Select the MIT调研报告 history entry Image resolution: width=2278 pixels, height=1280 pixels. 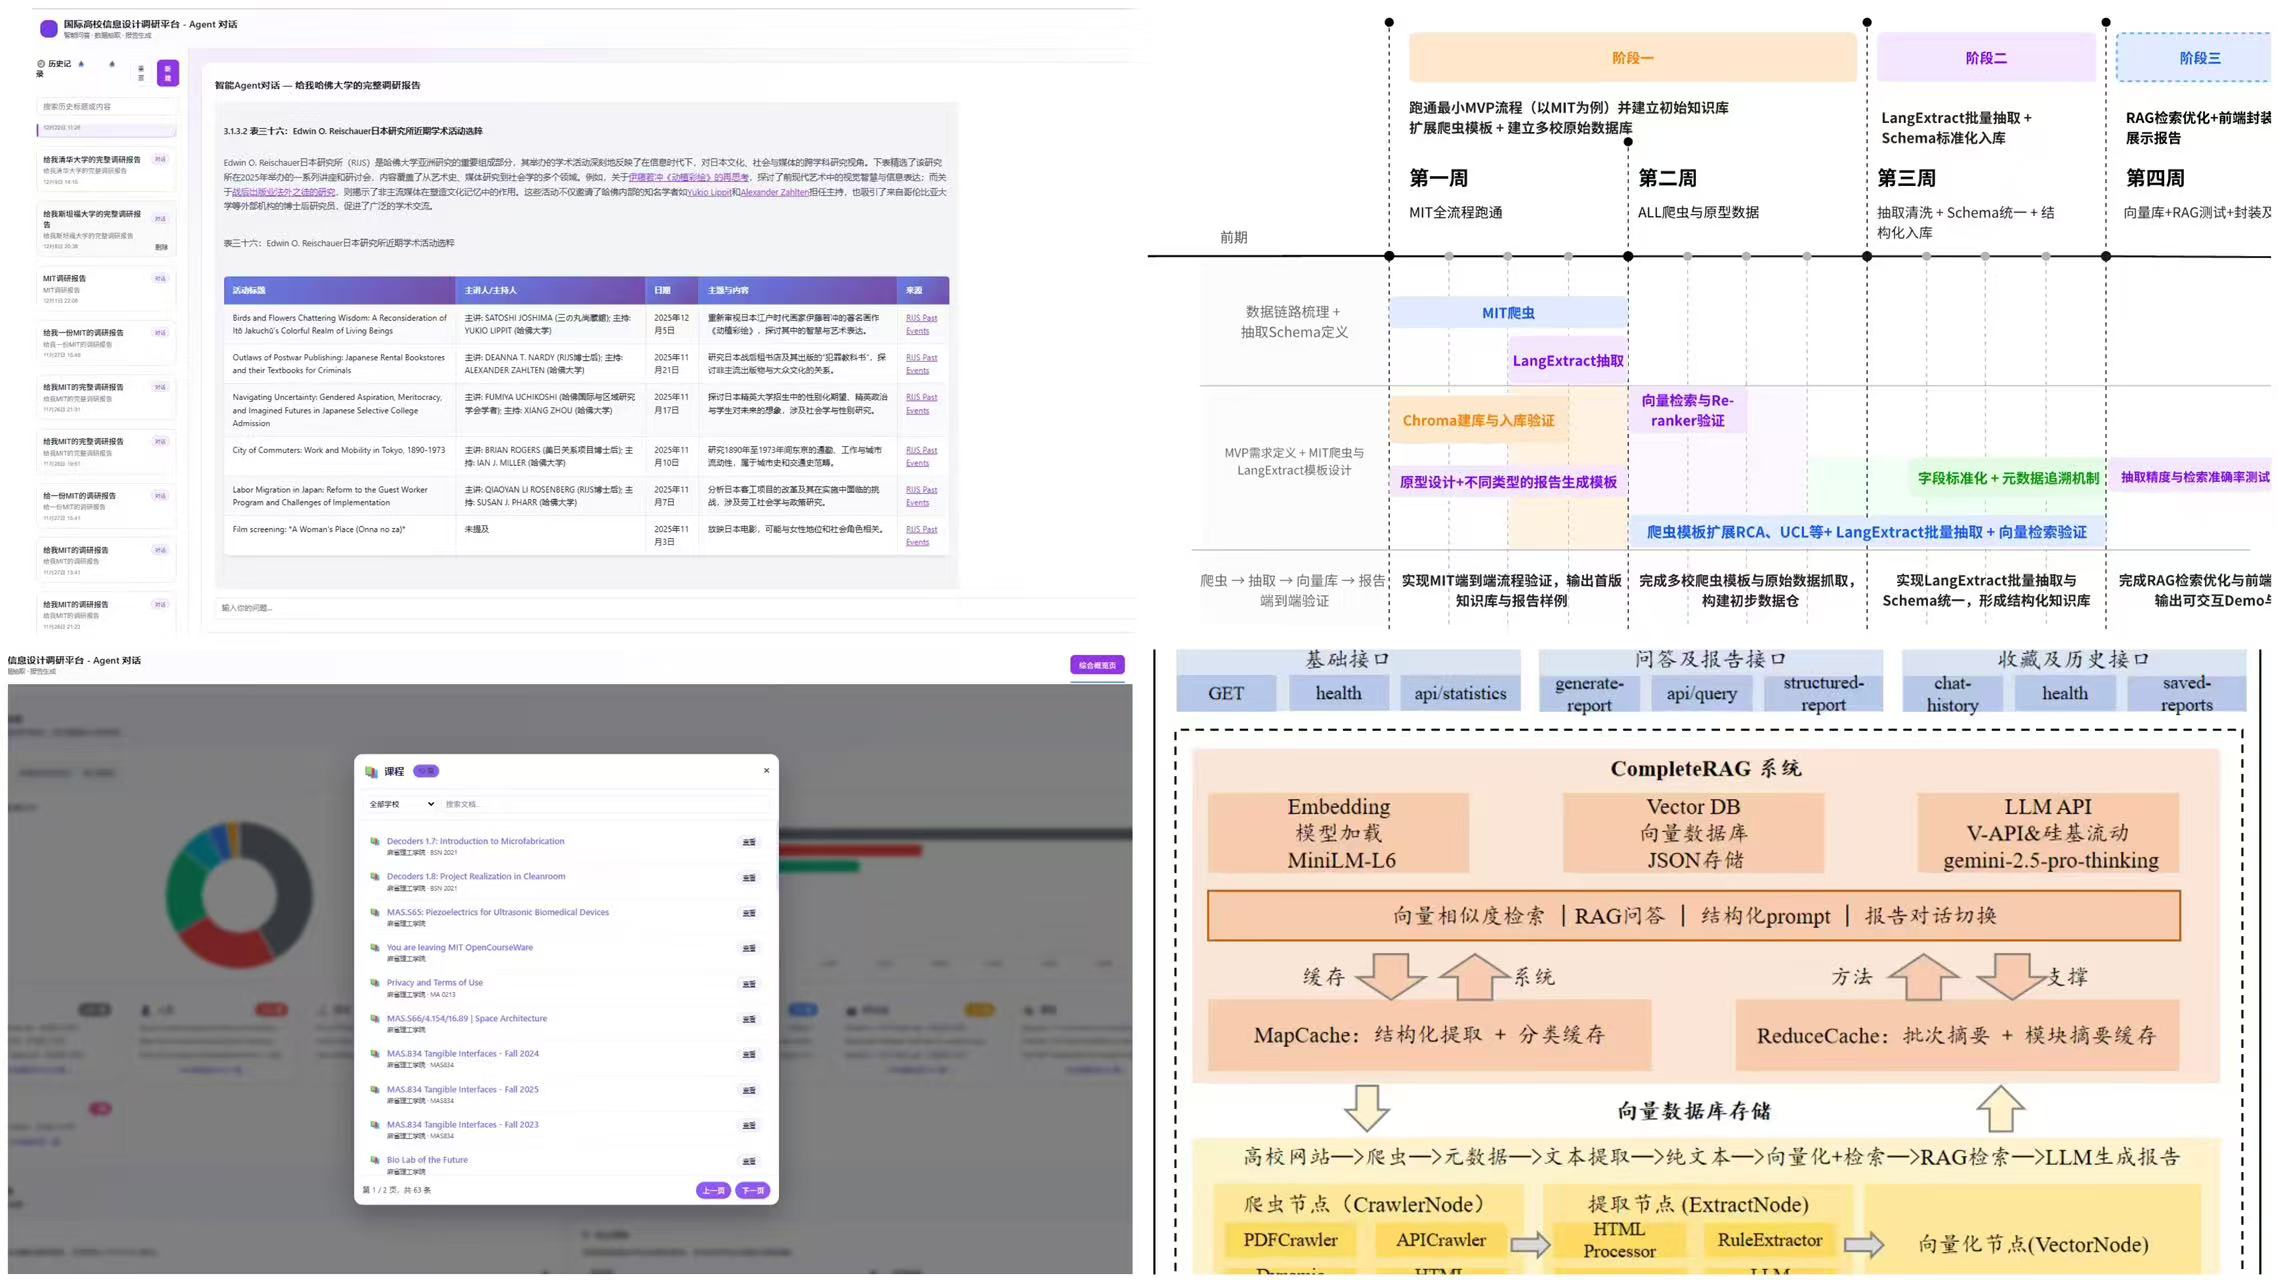[x=64, y=279]
